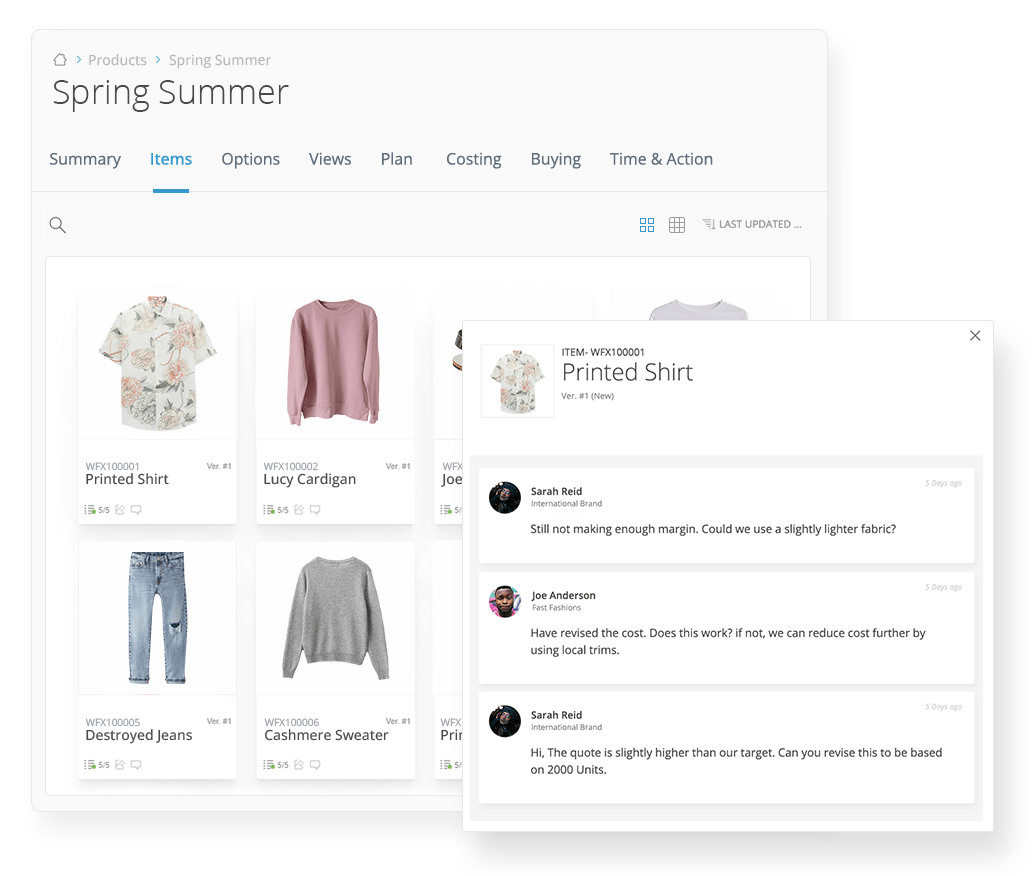This screenshot has height=876, width=1036.
Task: Open comments icon on Cashmere Sweater card
Action: tap(315, 764)
